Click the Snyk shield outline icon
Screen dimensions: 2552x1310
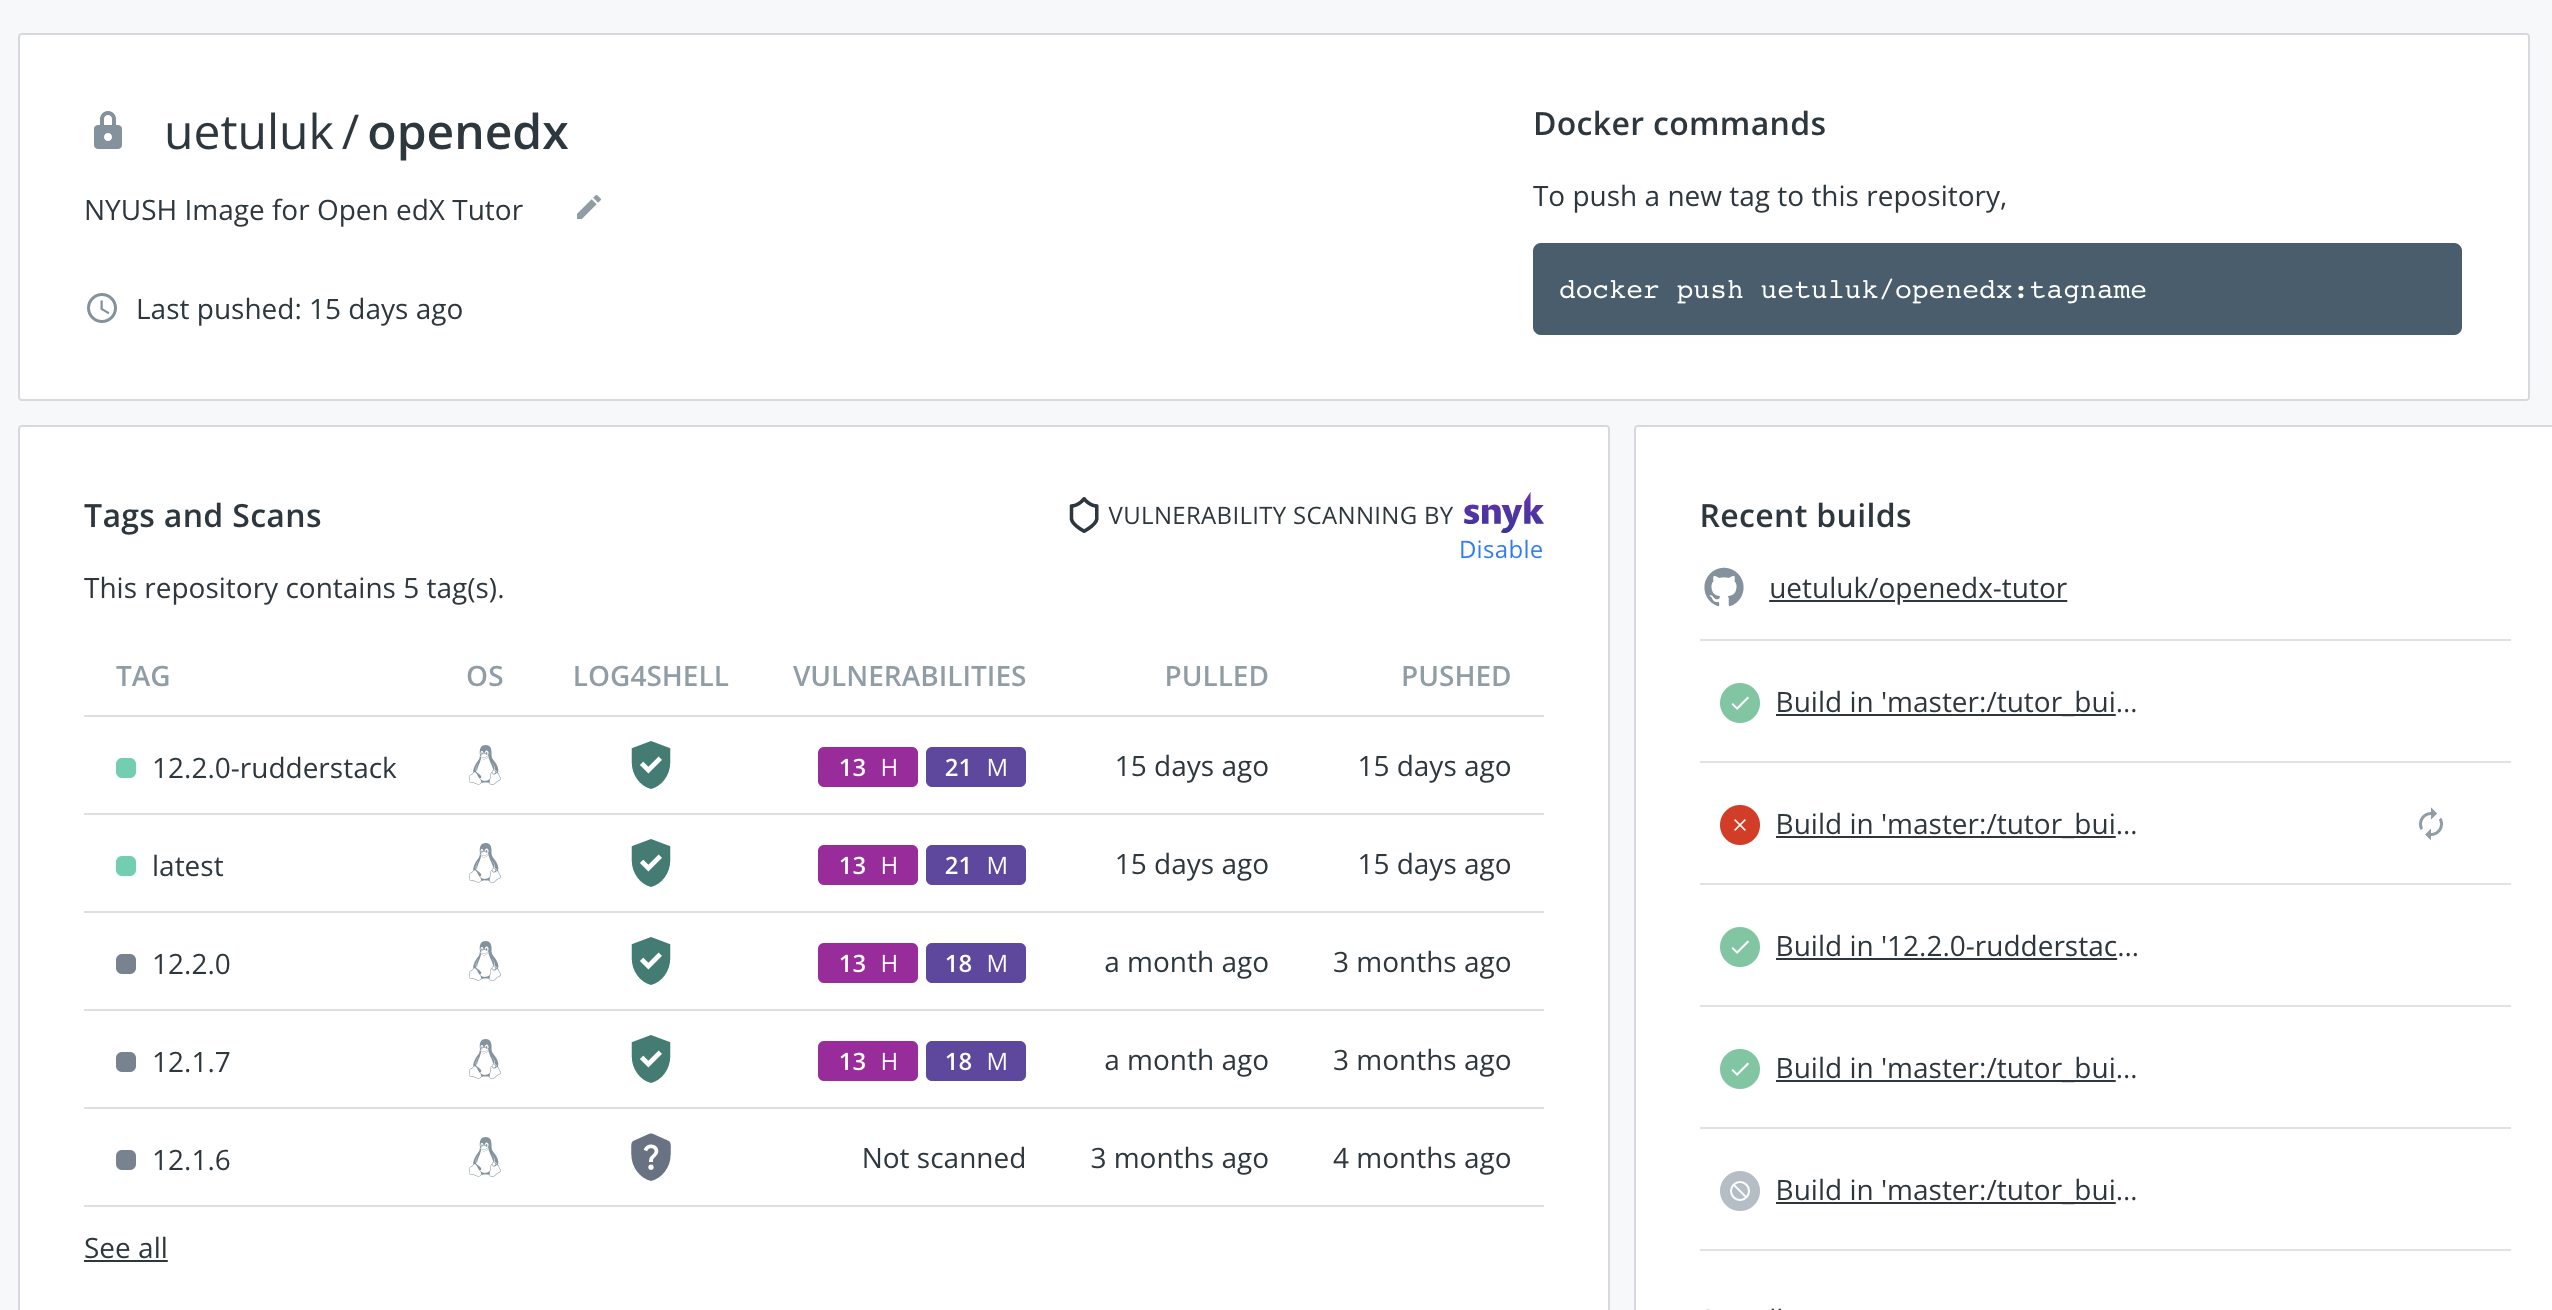click(1084, 516)
